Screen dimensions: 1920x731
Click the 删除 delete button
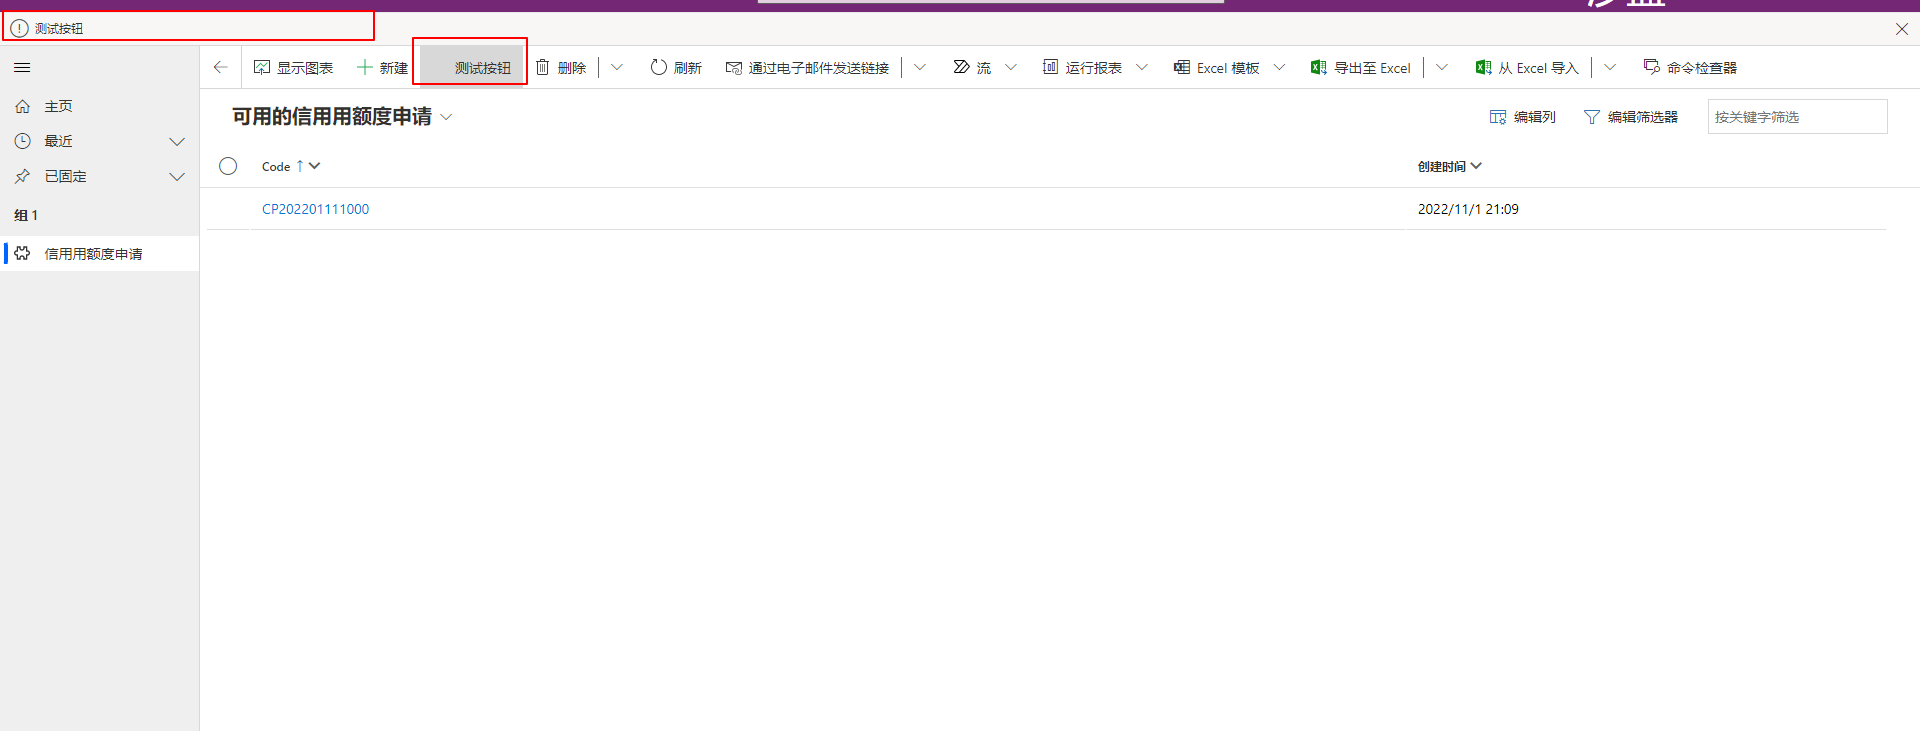tap(561, 67)
